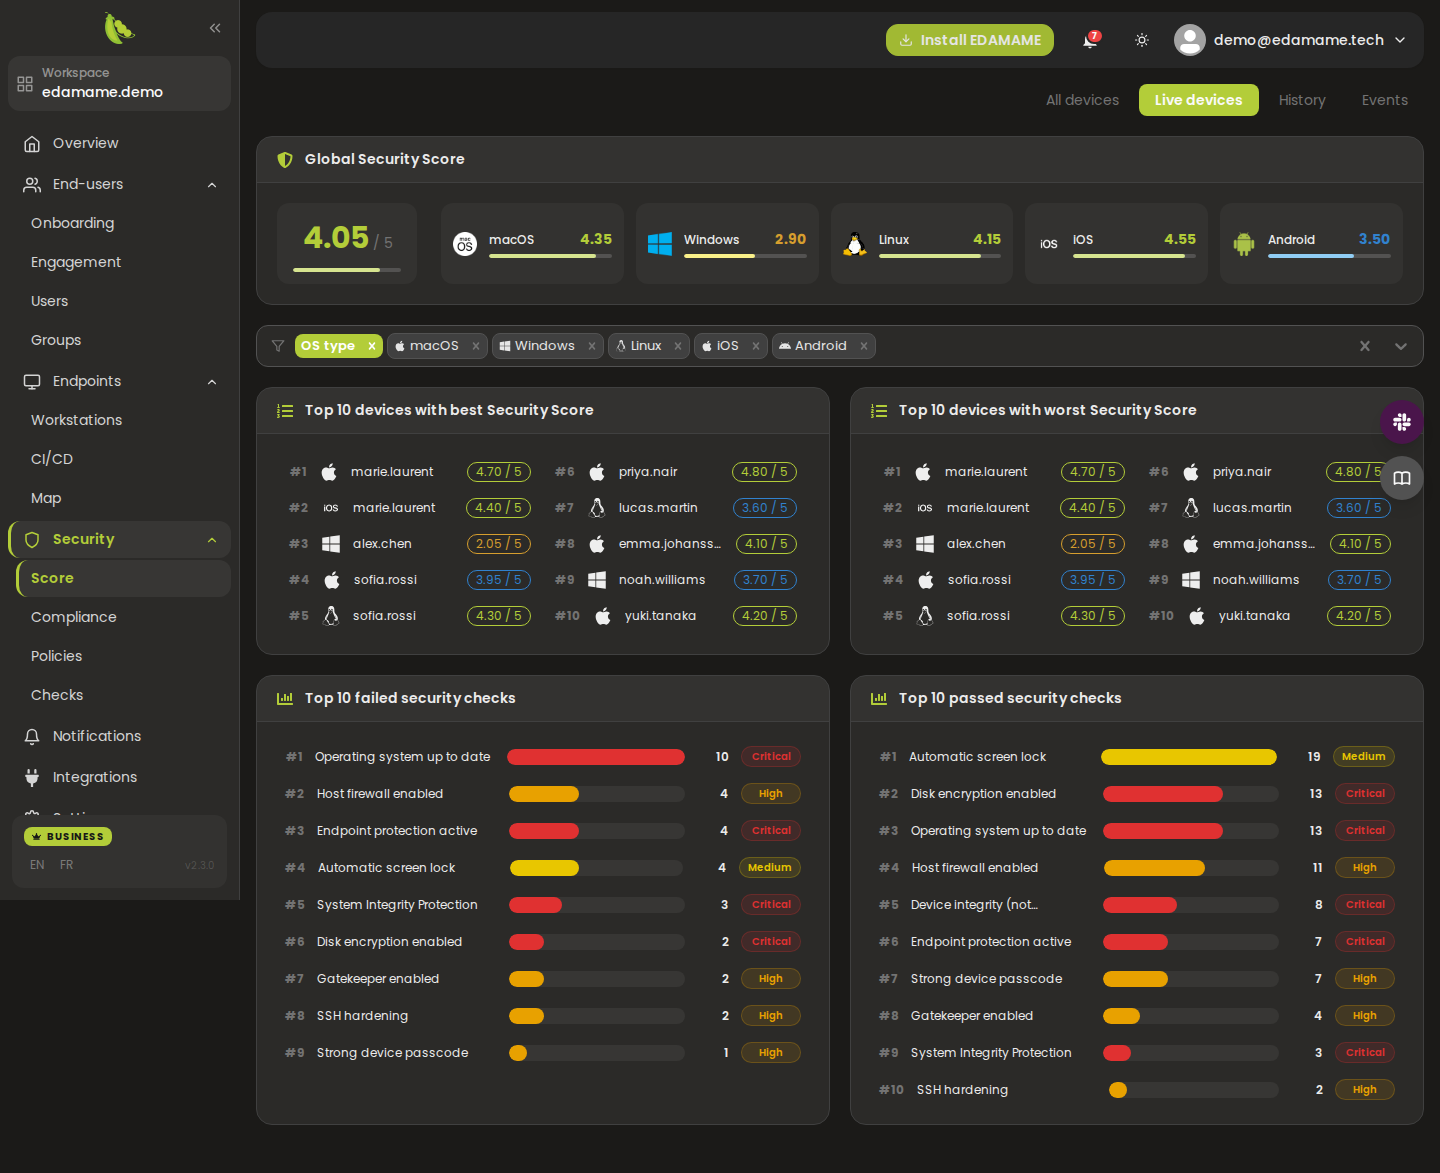The width and height of the screenshot is (1440, 1173).
Task: Open the notifications bell with badge
Action: 1090,40
